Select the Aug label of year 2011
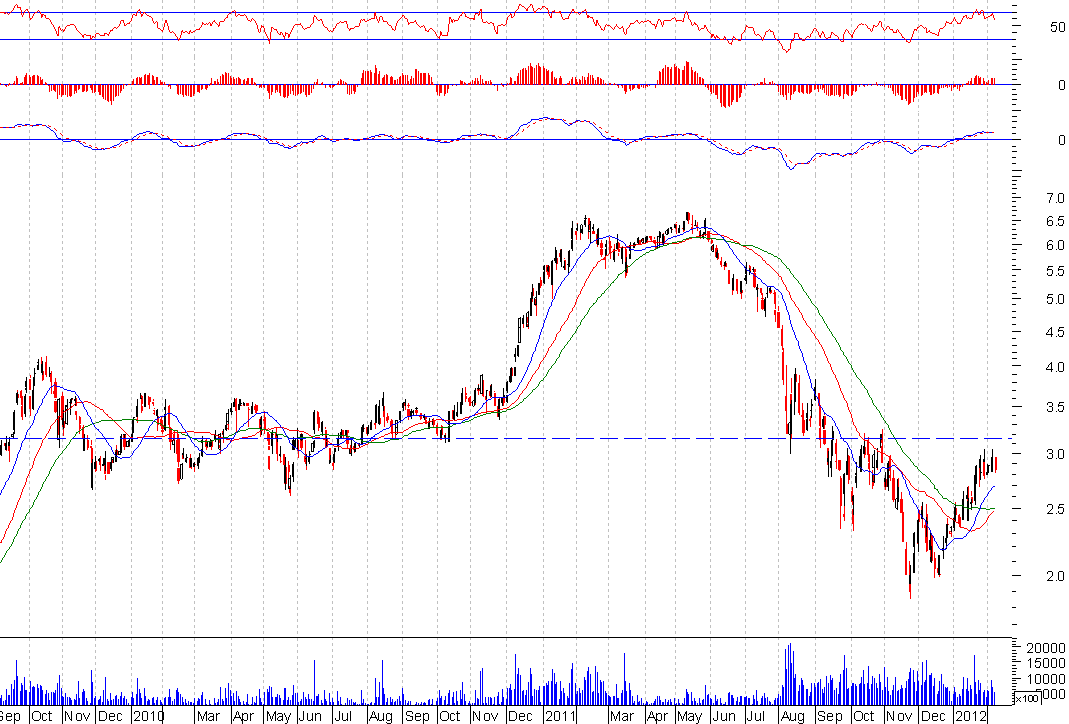The image size is (1069, 724). pos(792,716)
